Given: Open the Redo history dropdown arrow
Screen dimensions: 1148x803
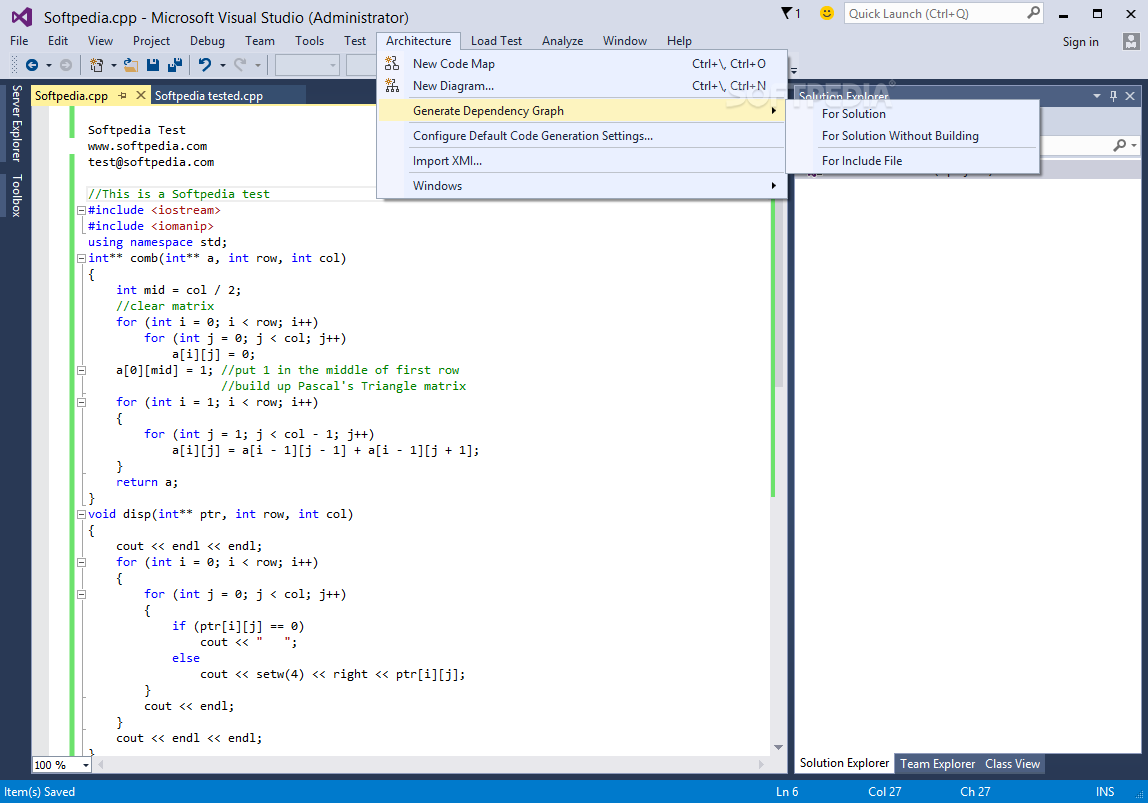Looking at the screenshot, I should pos(258,65).
